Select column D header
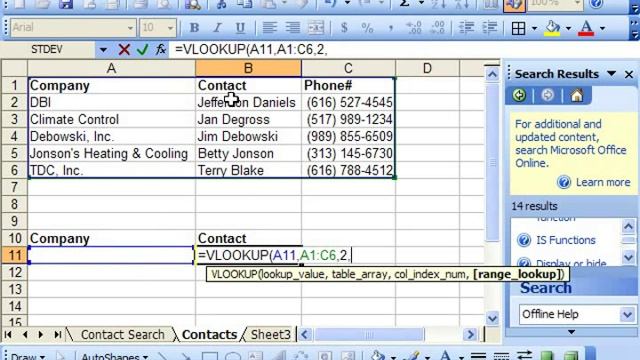 click(x=427, y=68)
